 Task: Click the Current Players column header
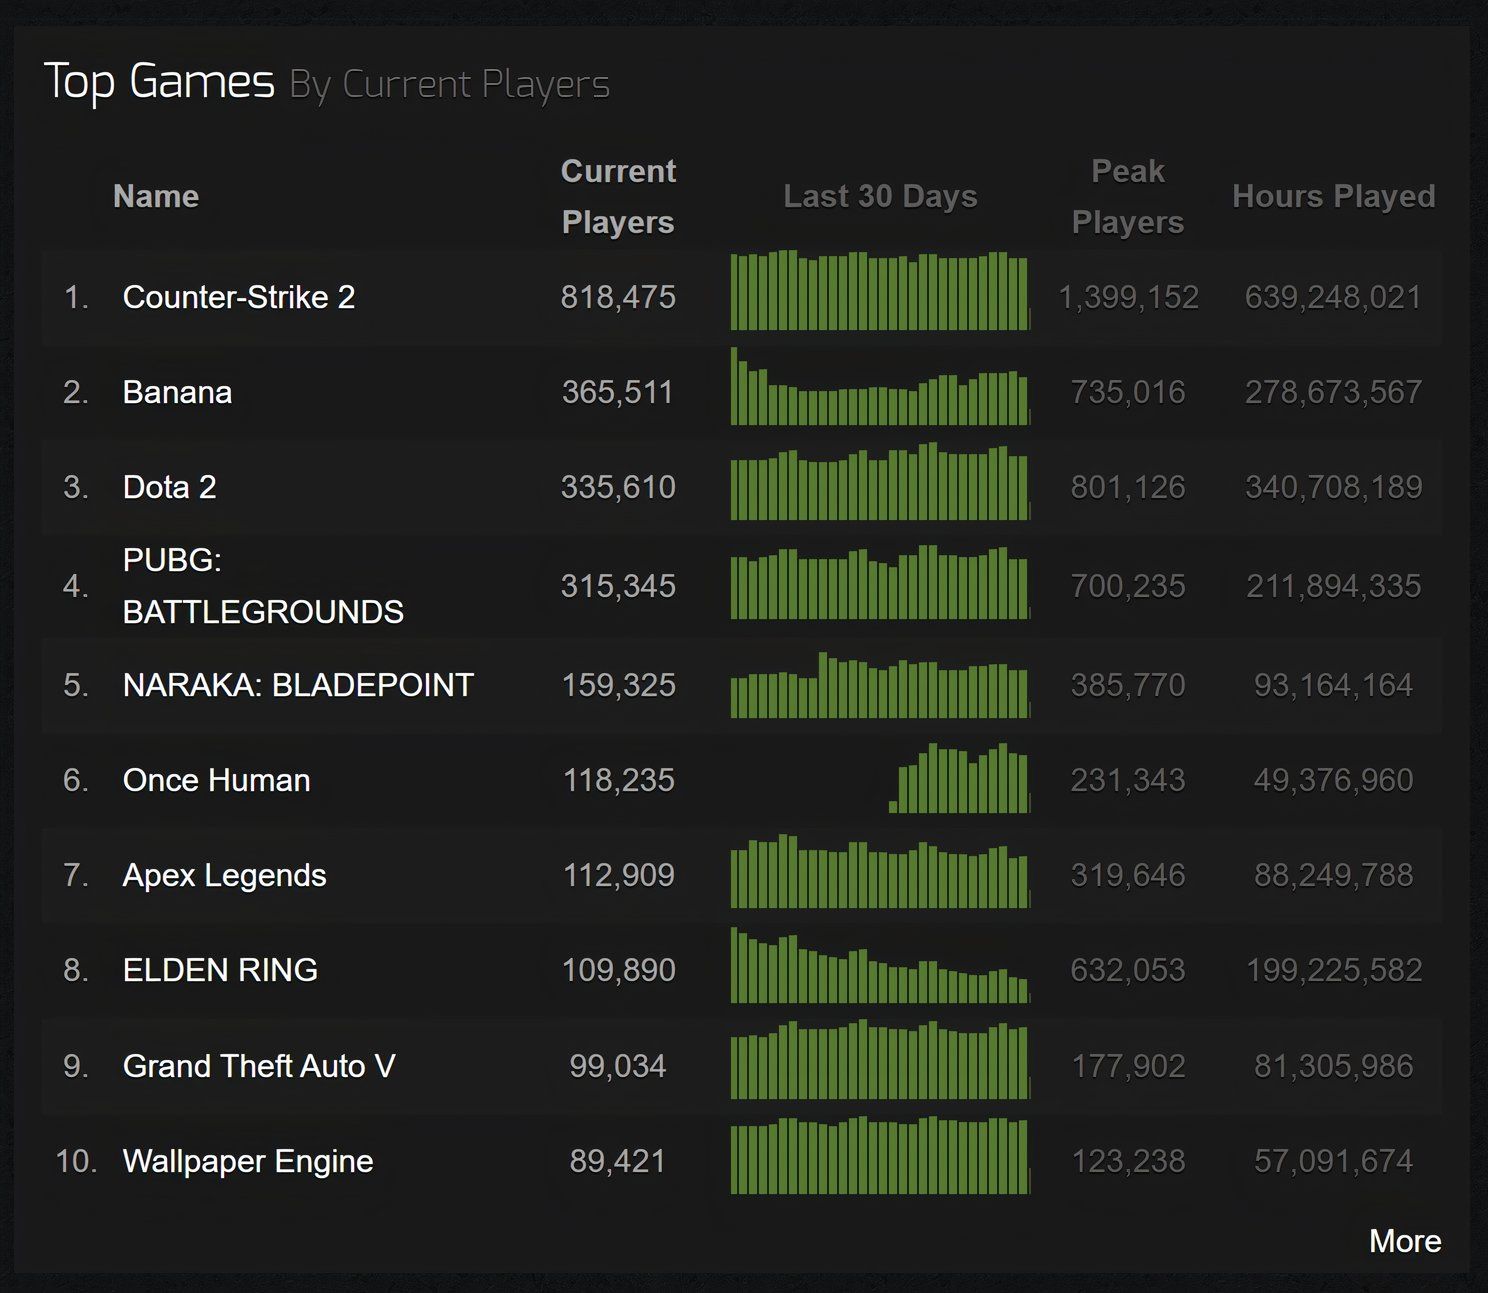point(618,196)
